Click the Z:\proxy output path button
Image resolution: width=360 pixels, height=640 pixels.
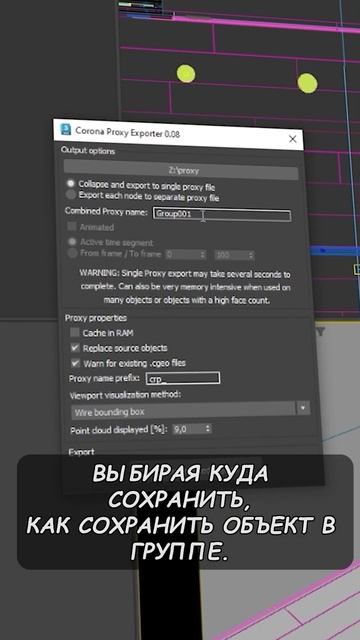pos(181,171)
